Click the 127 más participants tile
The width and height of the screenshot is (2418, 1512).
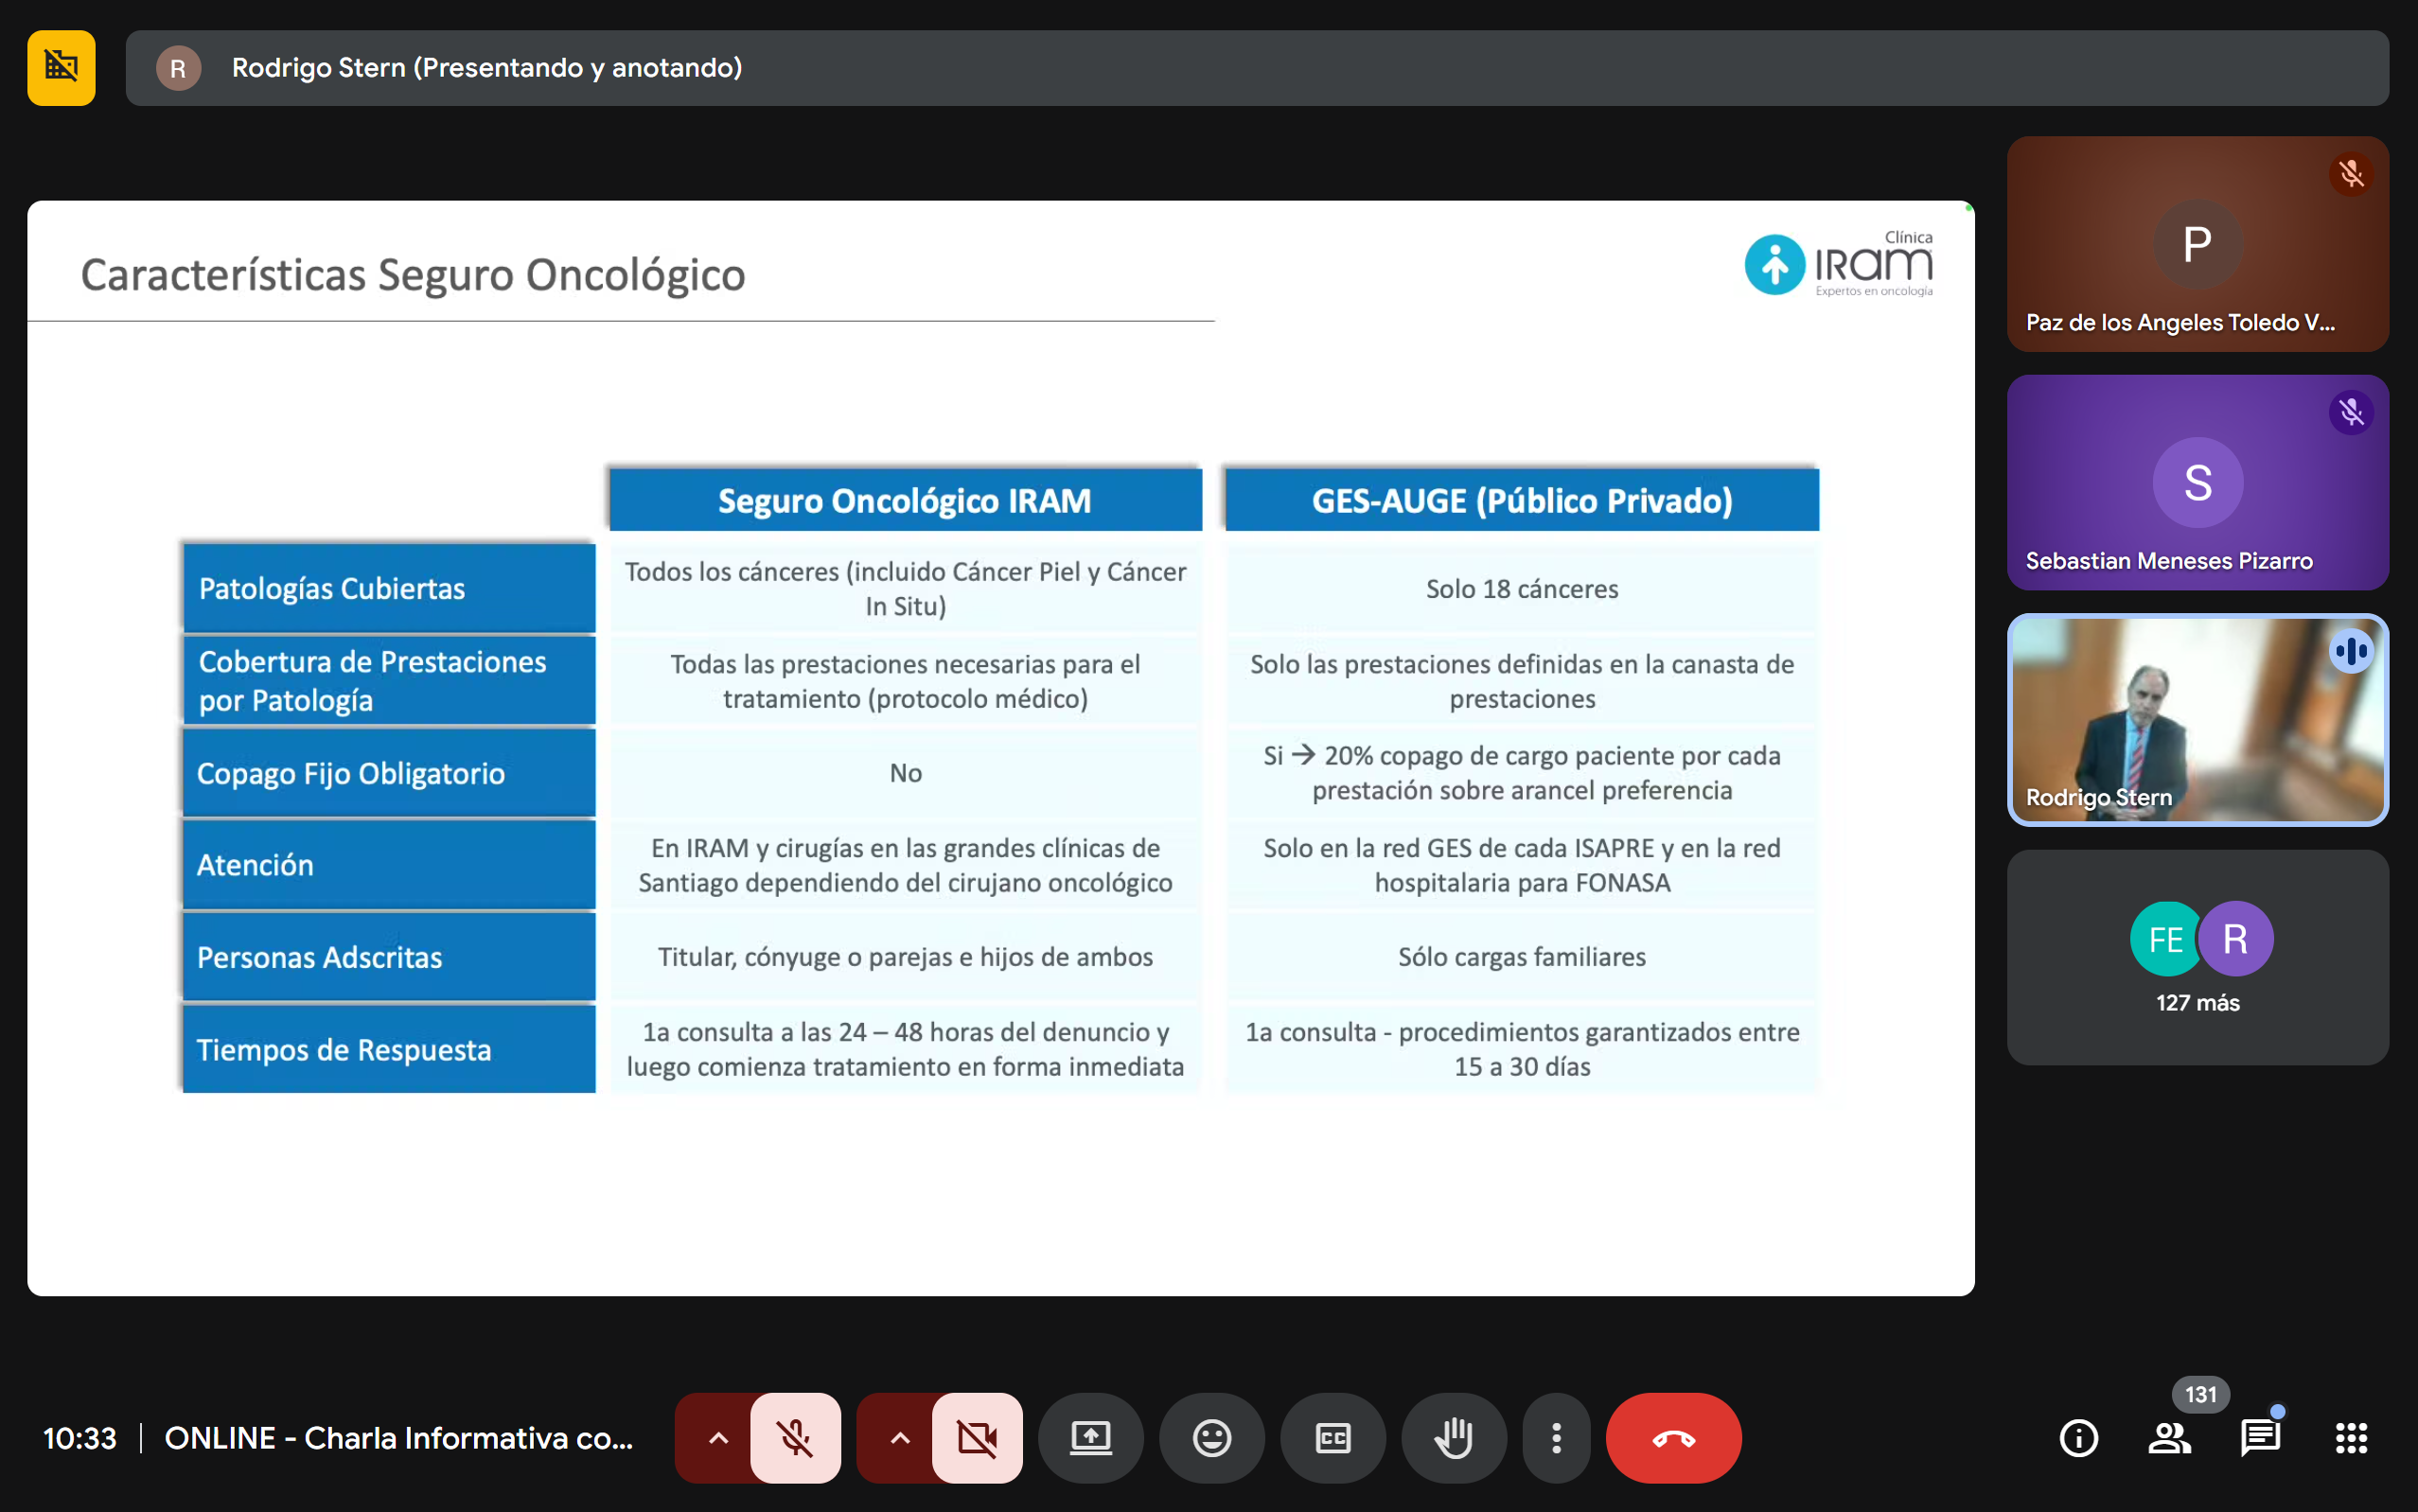point(2197,957)
